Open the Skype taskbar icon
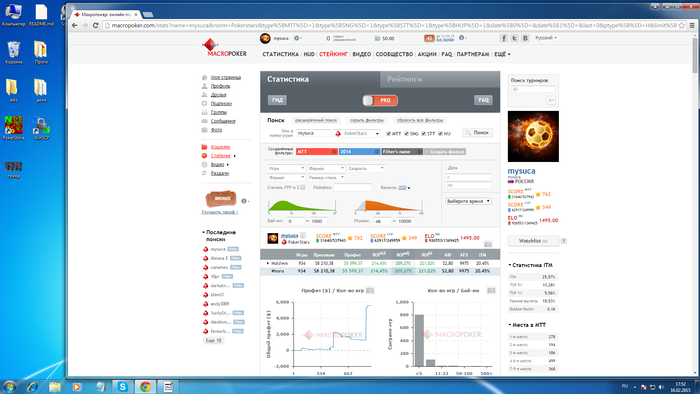The image size is (700, 394). click(122, 386)
